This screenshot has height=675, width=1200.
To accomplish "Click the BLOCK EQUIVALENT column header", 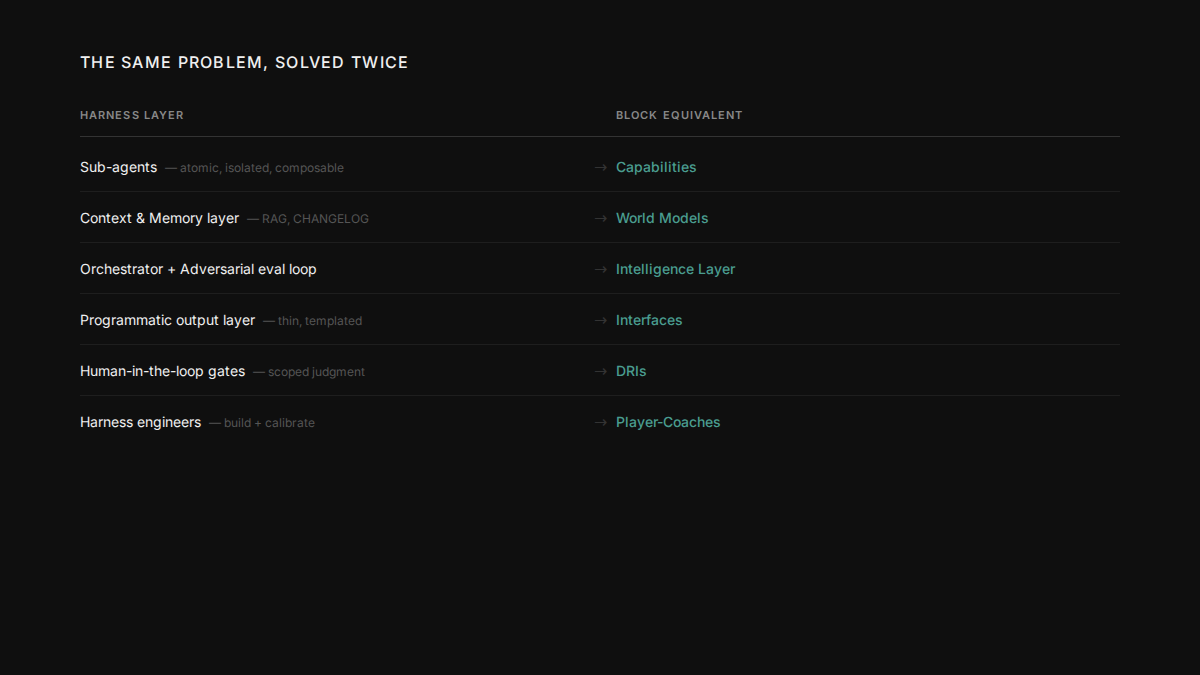I will click(679, 115).
